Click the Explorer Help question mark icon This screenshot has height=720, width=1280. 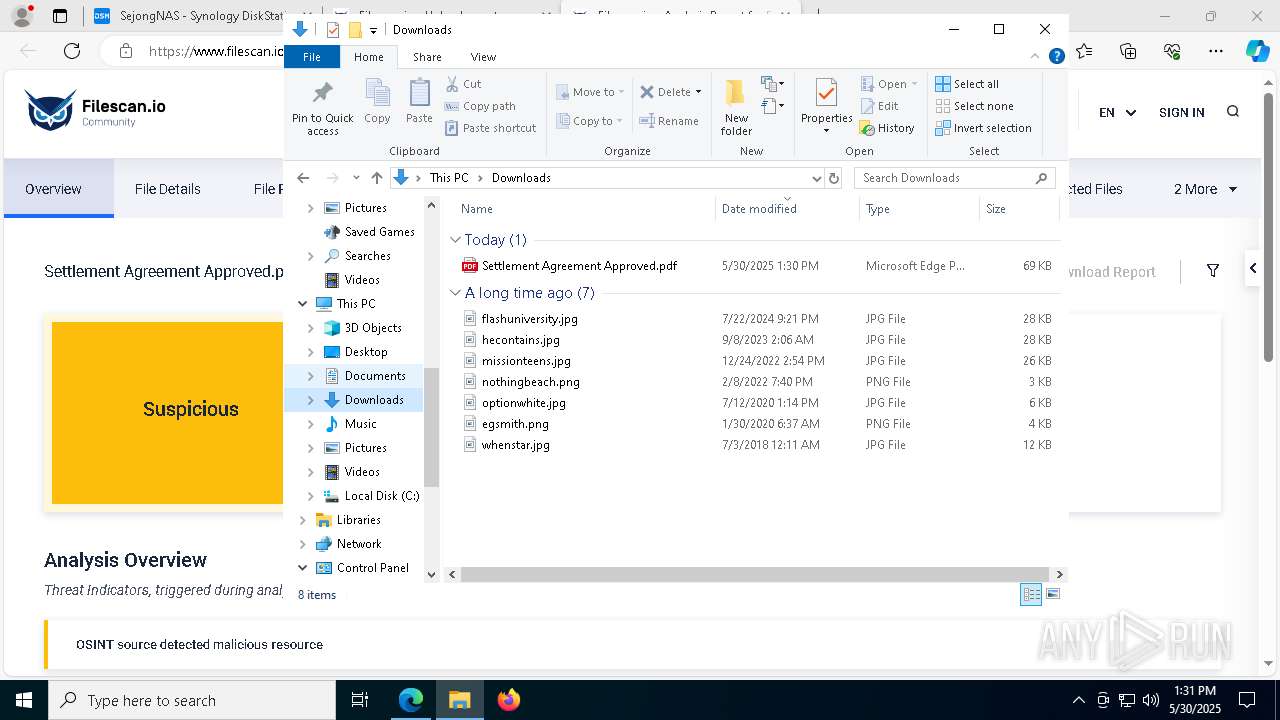point(1056,57)
